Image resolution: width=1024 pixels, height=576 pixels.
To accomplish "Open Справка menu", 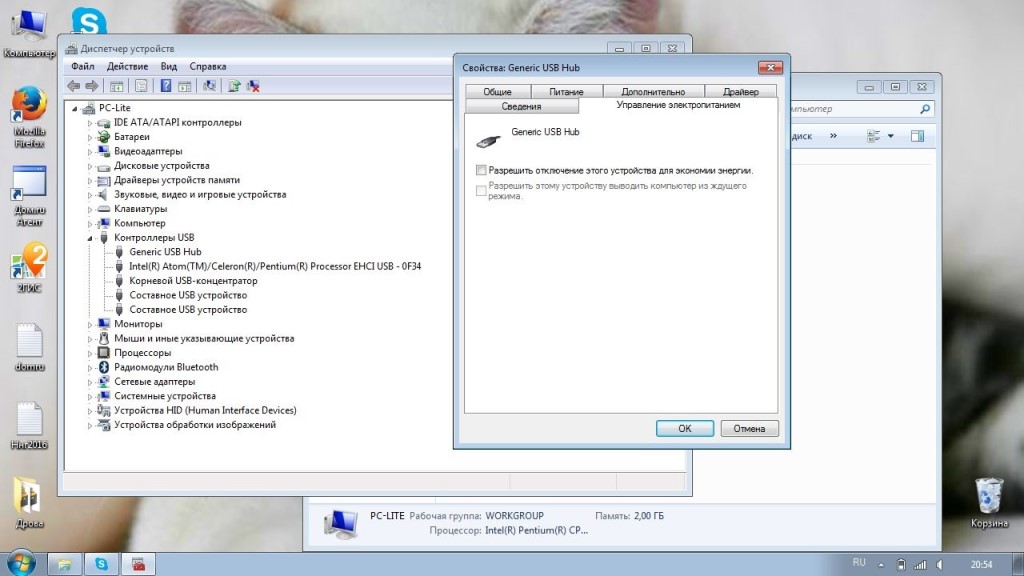I will pos(208,67).
